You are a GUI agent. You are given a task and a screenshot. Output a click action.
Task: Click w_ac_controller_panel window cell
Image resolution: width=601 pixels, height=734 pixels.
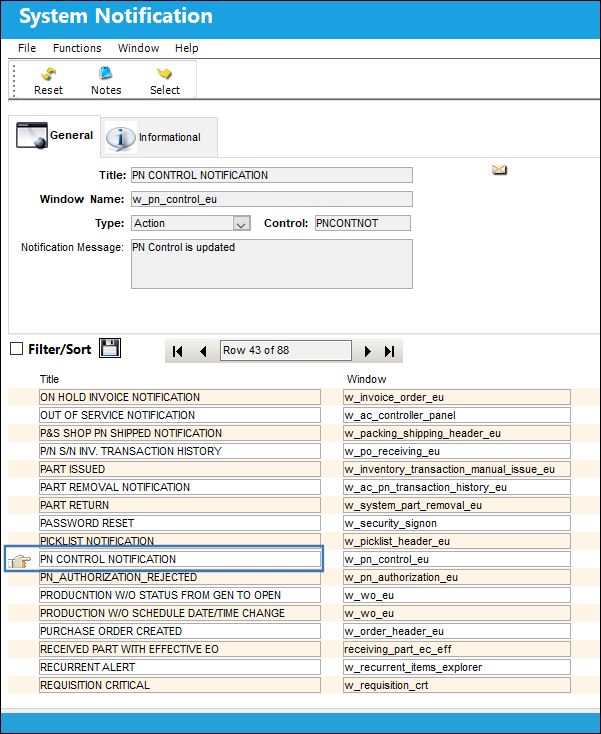457,415
